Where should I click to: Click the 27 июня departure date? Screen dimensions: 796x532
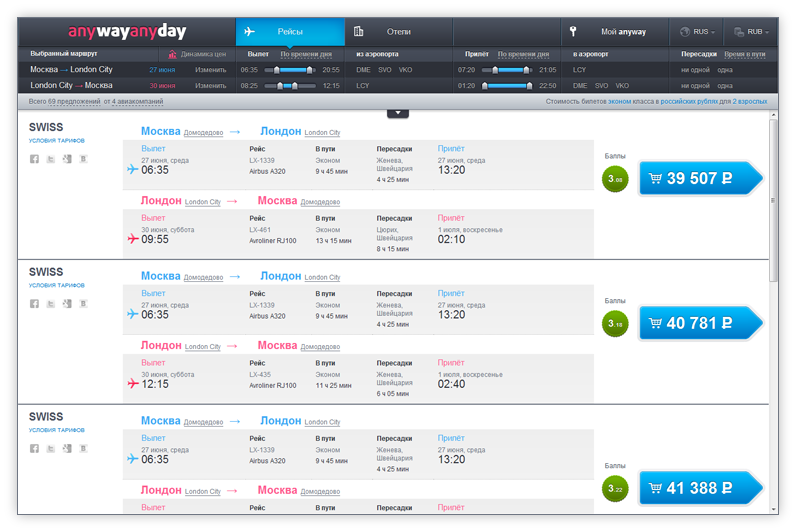(162, 70)
